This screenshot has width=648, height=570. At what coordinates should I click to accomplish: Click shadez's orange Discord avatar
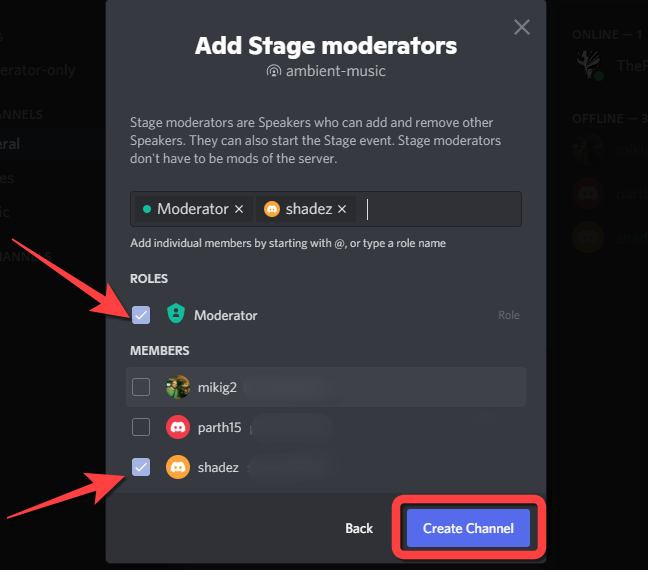point(177,466)
